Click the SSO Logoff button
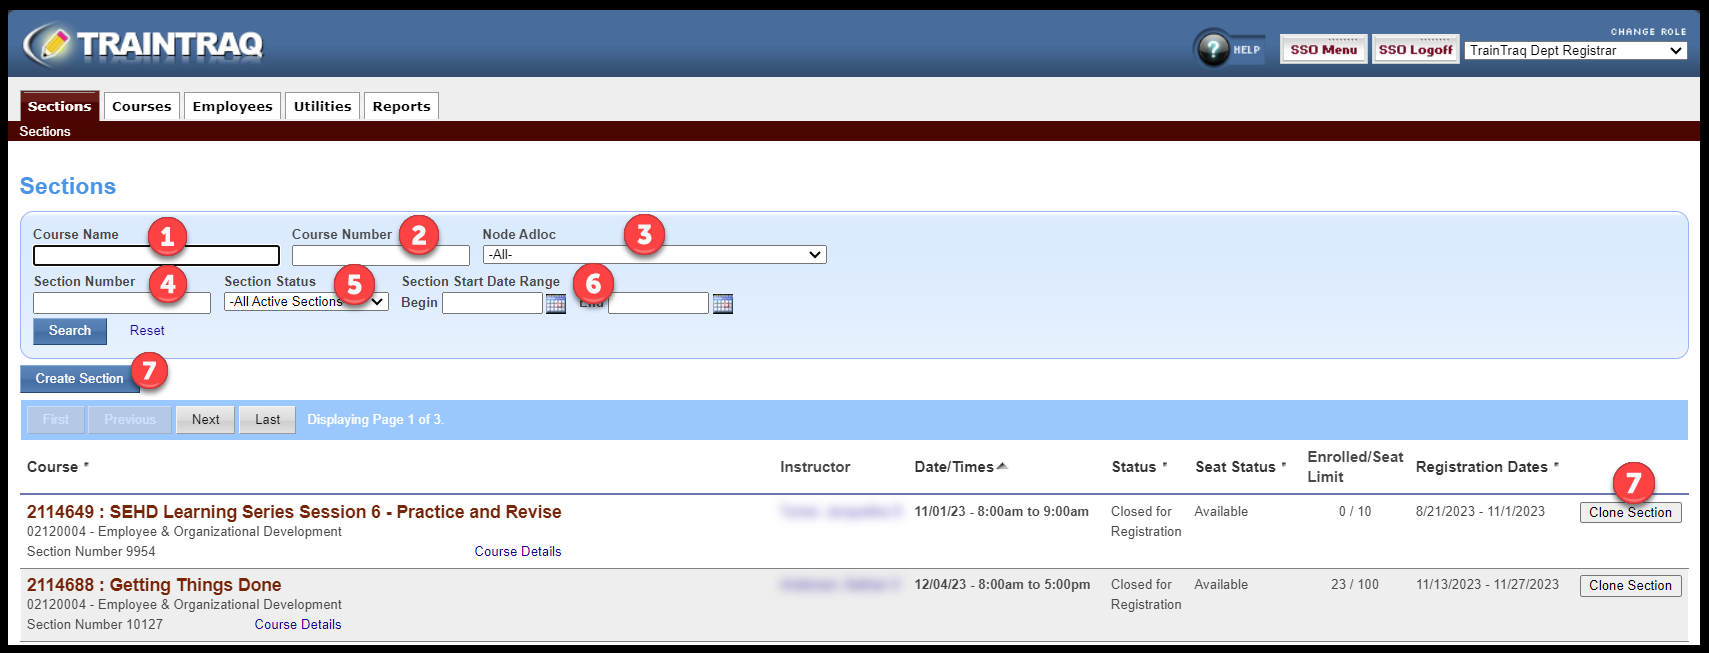Image resolution: width=1709 pixels, height=653 pixels. coord(1415,50)
